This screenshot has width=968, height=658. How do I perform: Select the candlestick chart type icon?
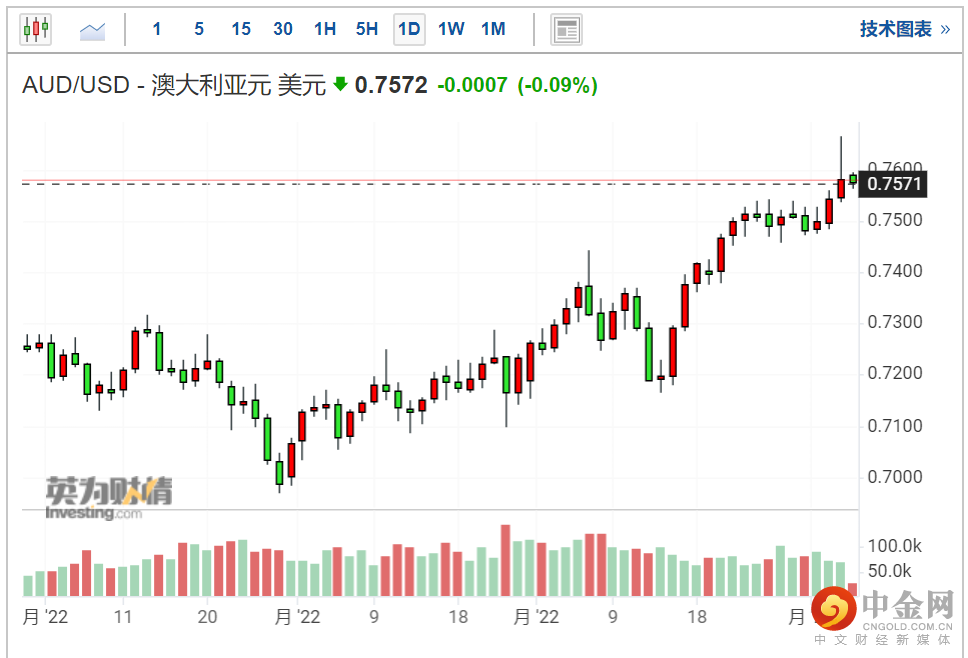coord(35,29)
